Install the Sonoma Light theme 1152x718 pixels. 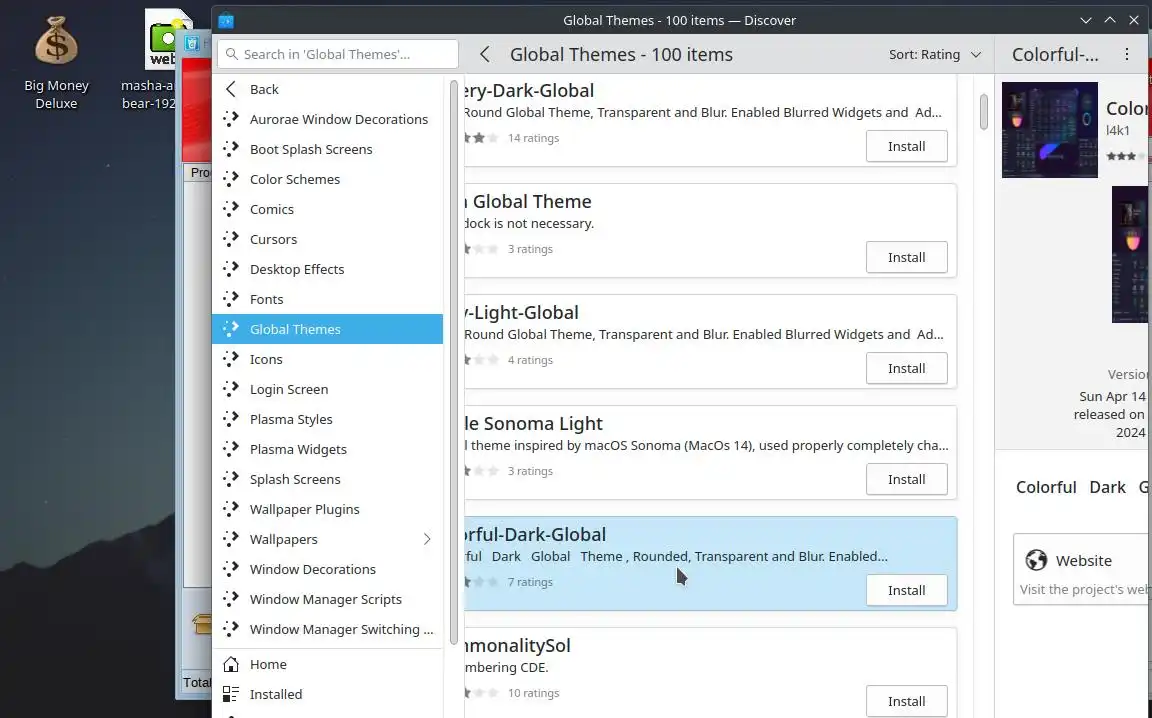(x=906, y=479)
